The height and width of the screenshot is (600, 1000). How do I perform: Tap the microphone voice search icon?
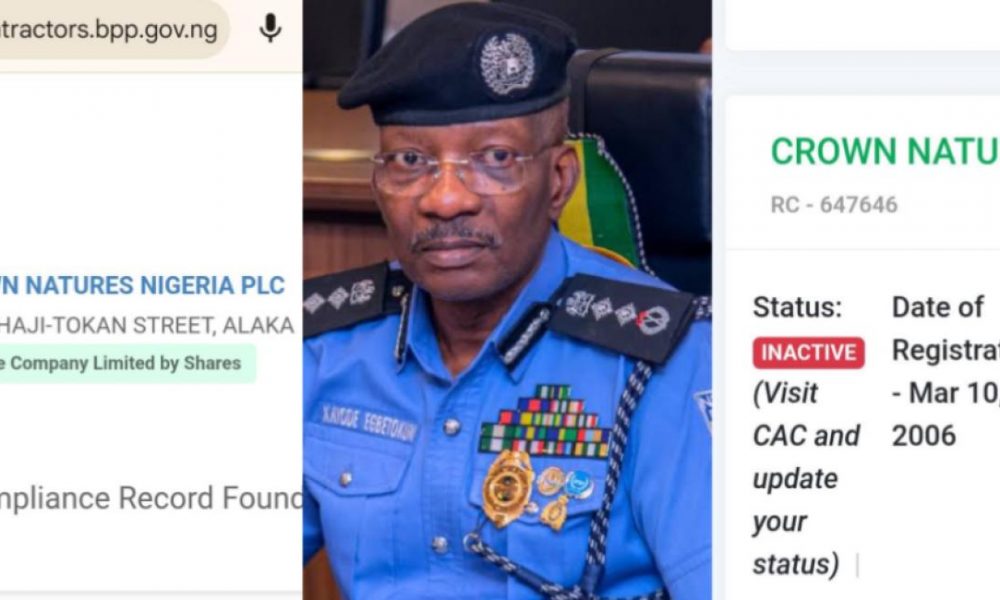coord(270,29)
